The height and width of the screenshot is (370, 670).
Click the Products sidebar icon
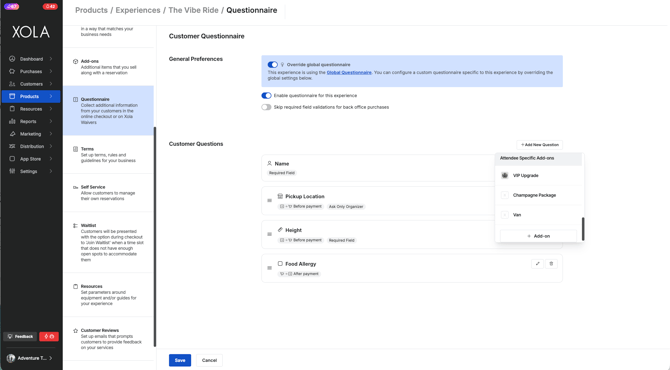(x=12, y=96)
